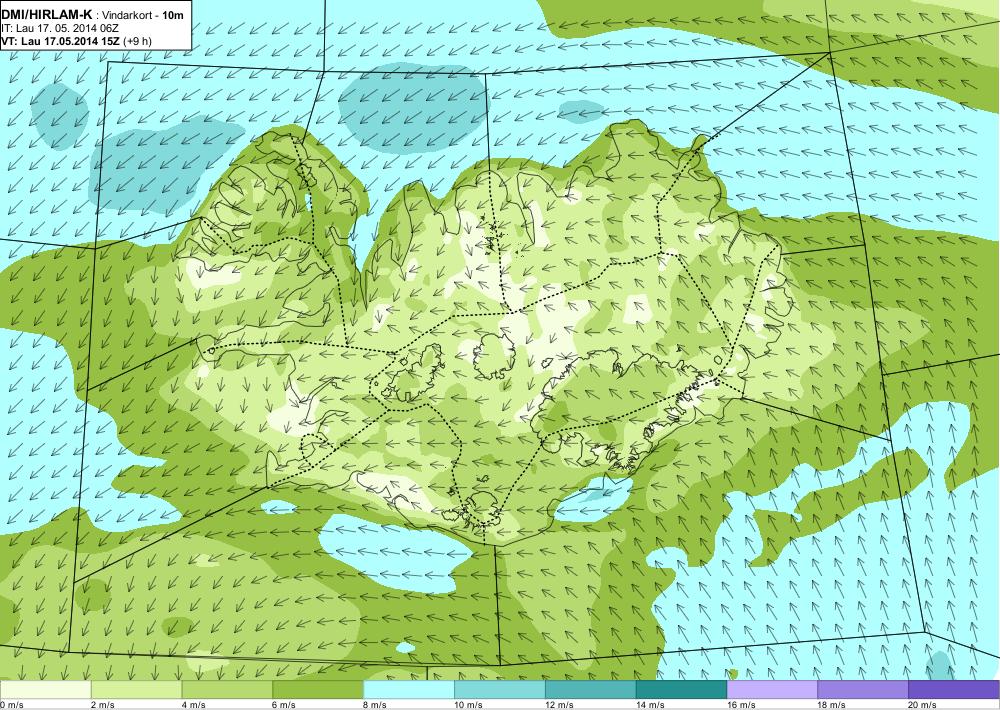The image size is (1000, 710).
Task: Click the "8 m/s" legend label
Action: click(x=376, y=705)
